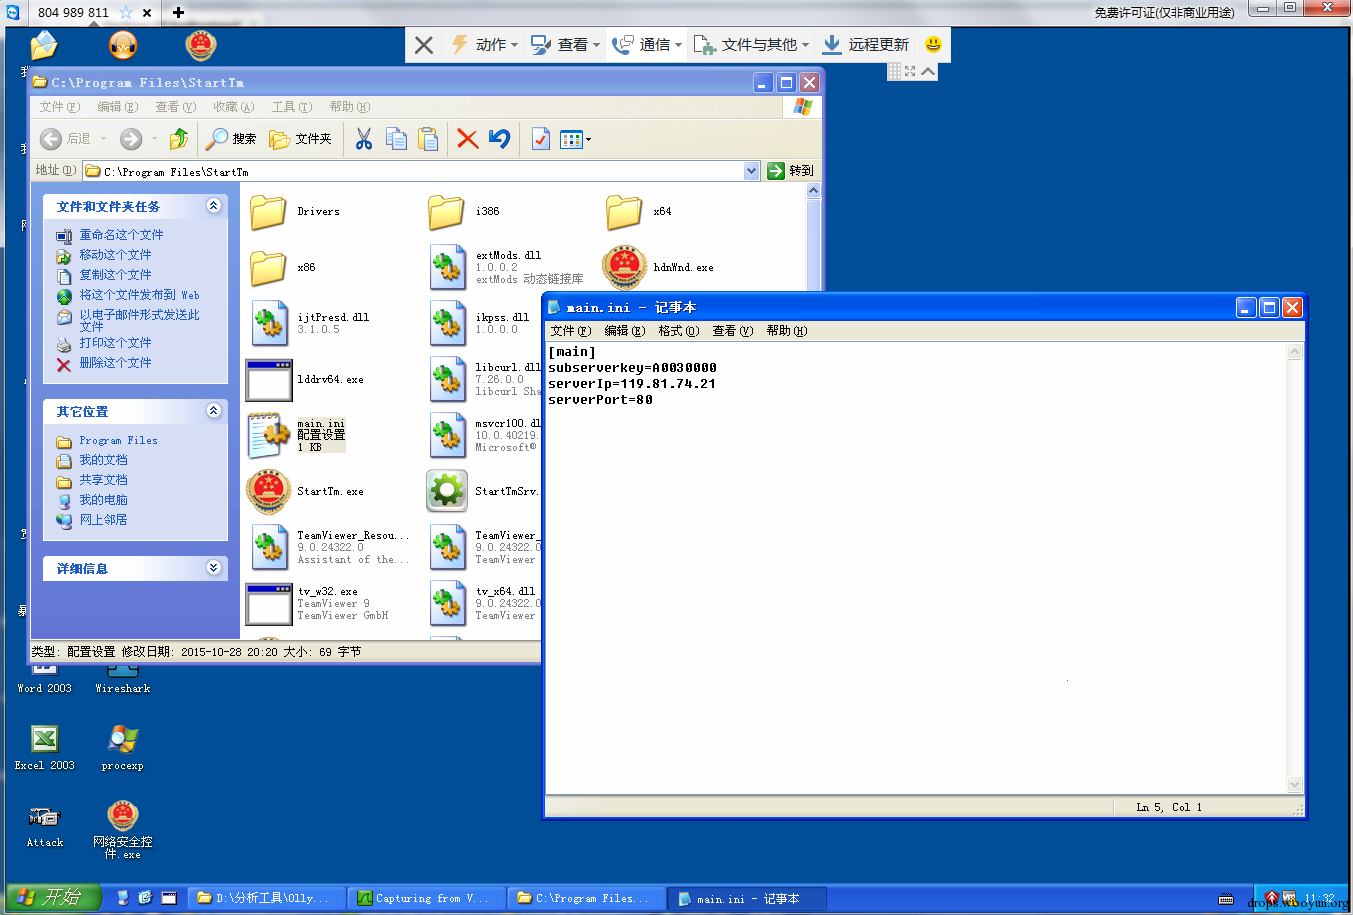
Task: Collapse the 文件和文件夹任务 panel
Action: click(213, 206)
